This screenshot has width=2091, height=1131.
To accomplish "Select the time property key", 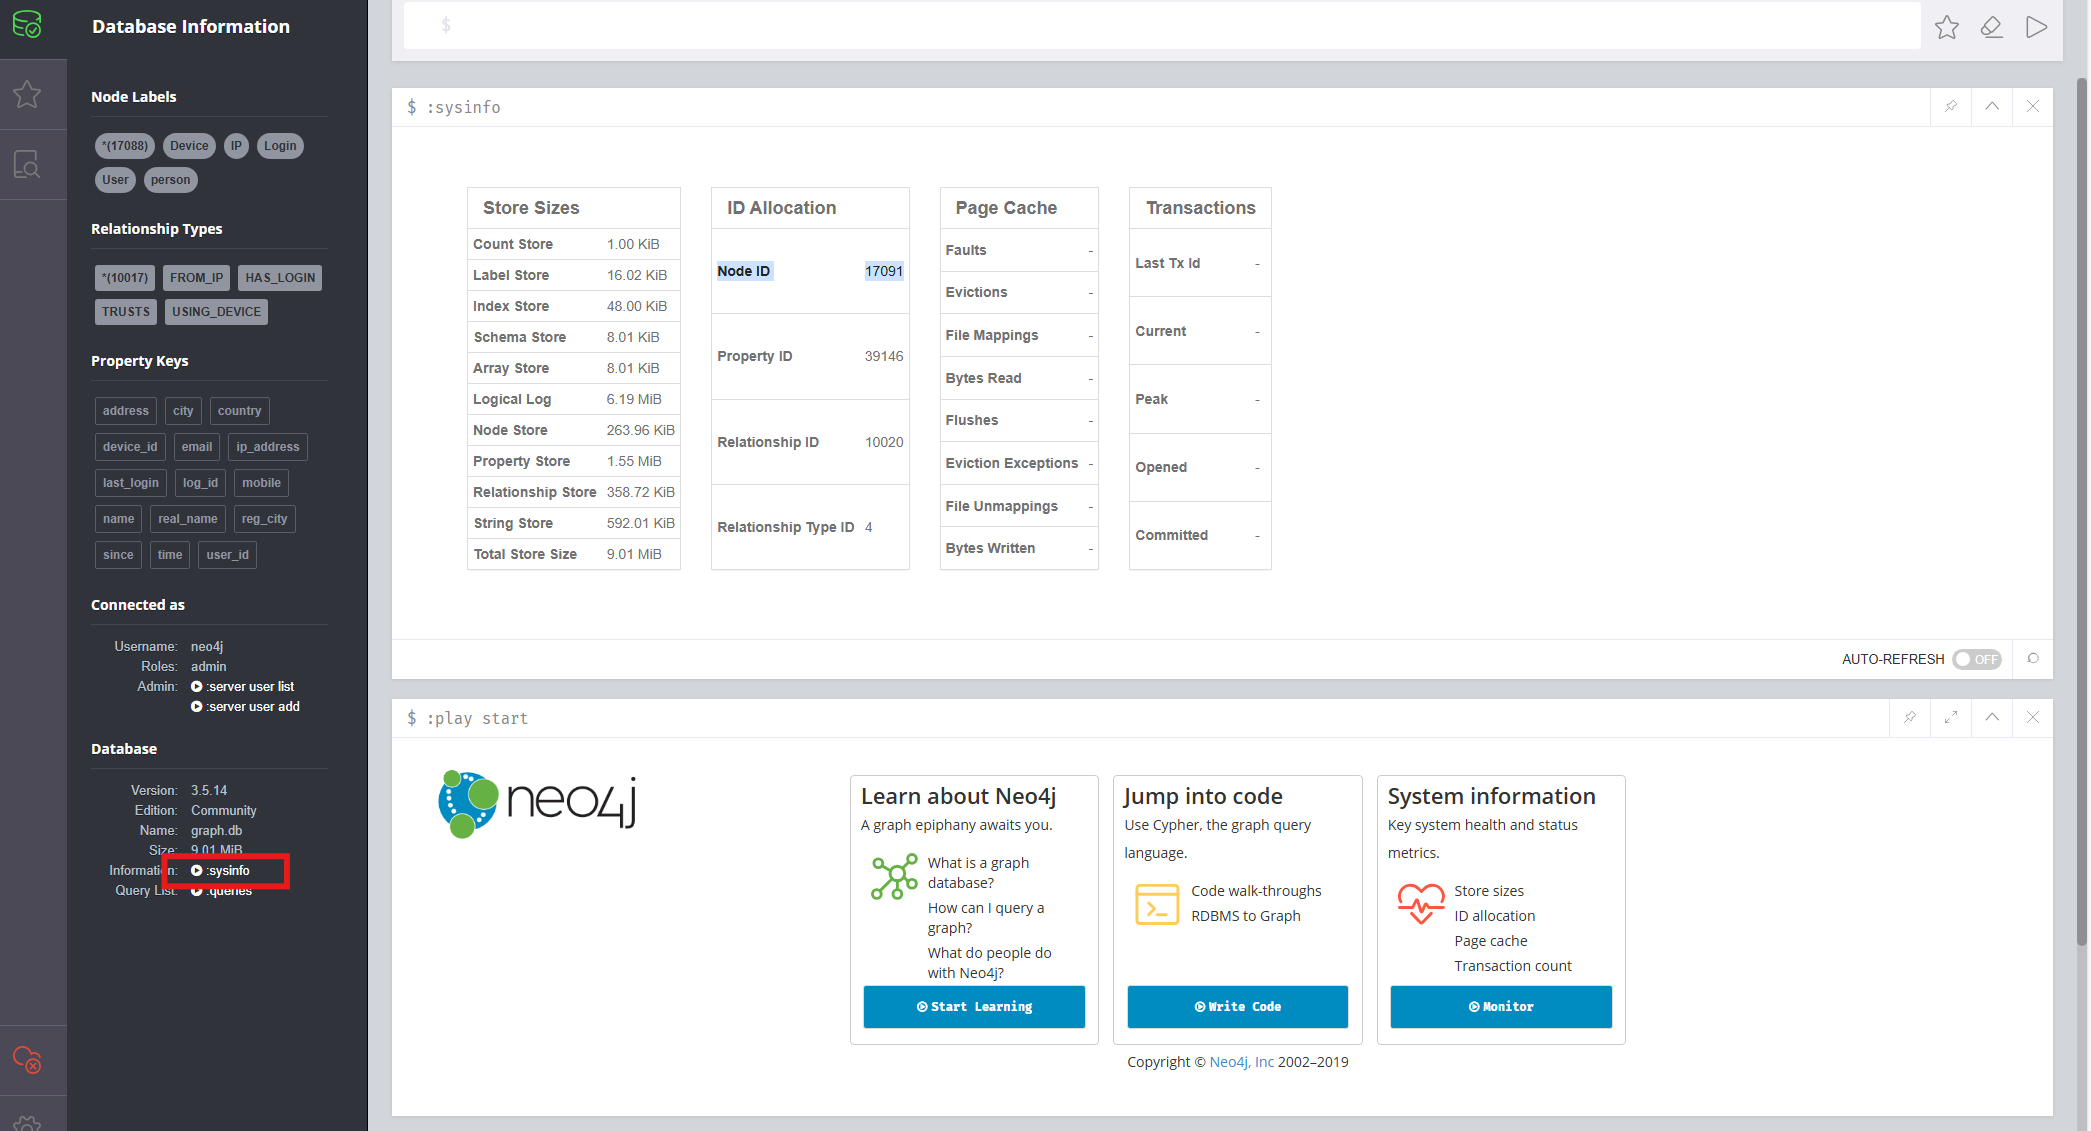I will click(x=170, y=555).
